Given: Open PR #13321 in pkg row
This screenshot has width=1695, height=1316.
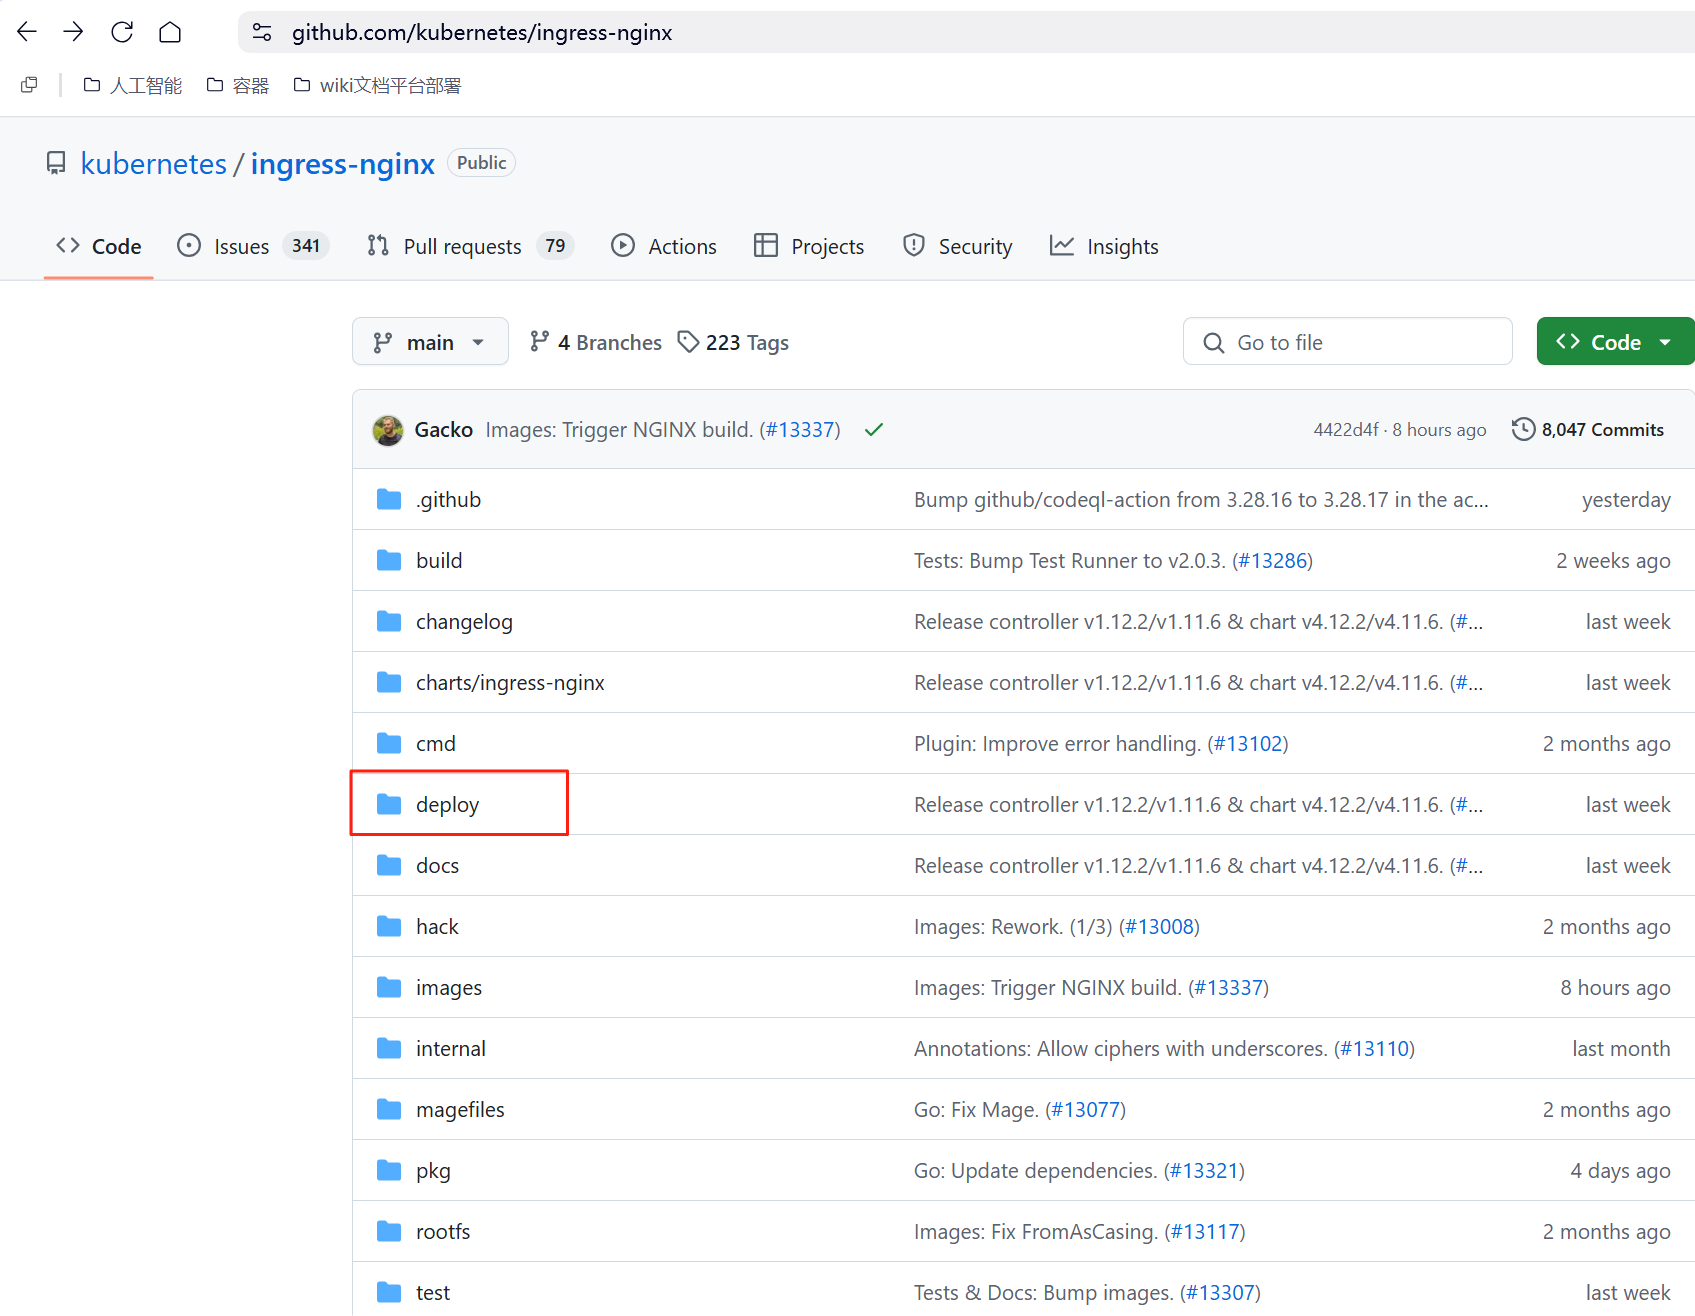Looking at the screenshot, I should point(1204,1170).
